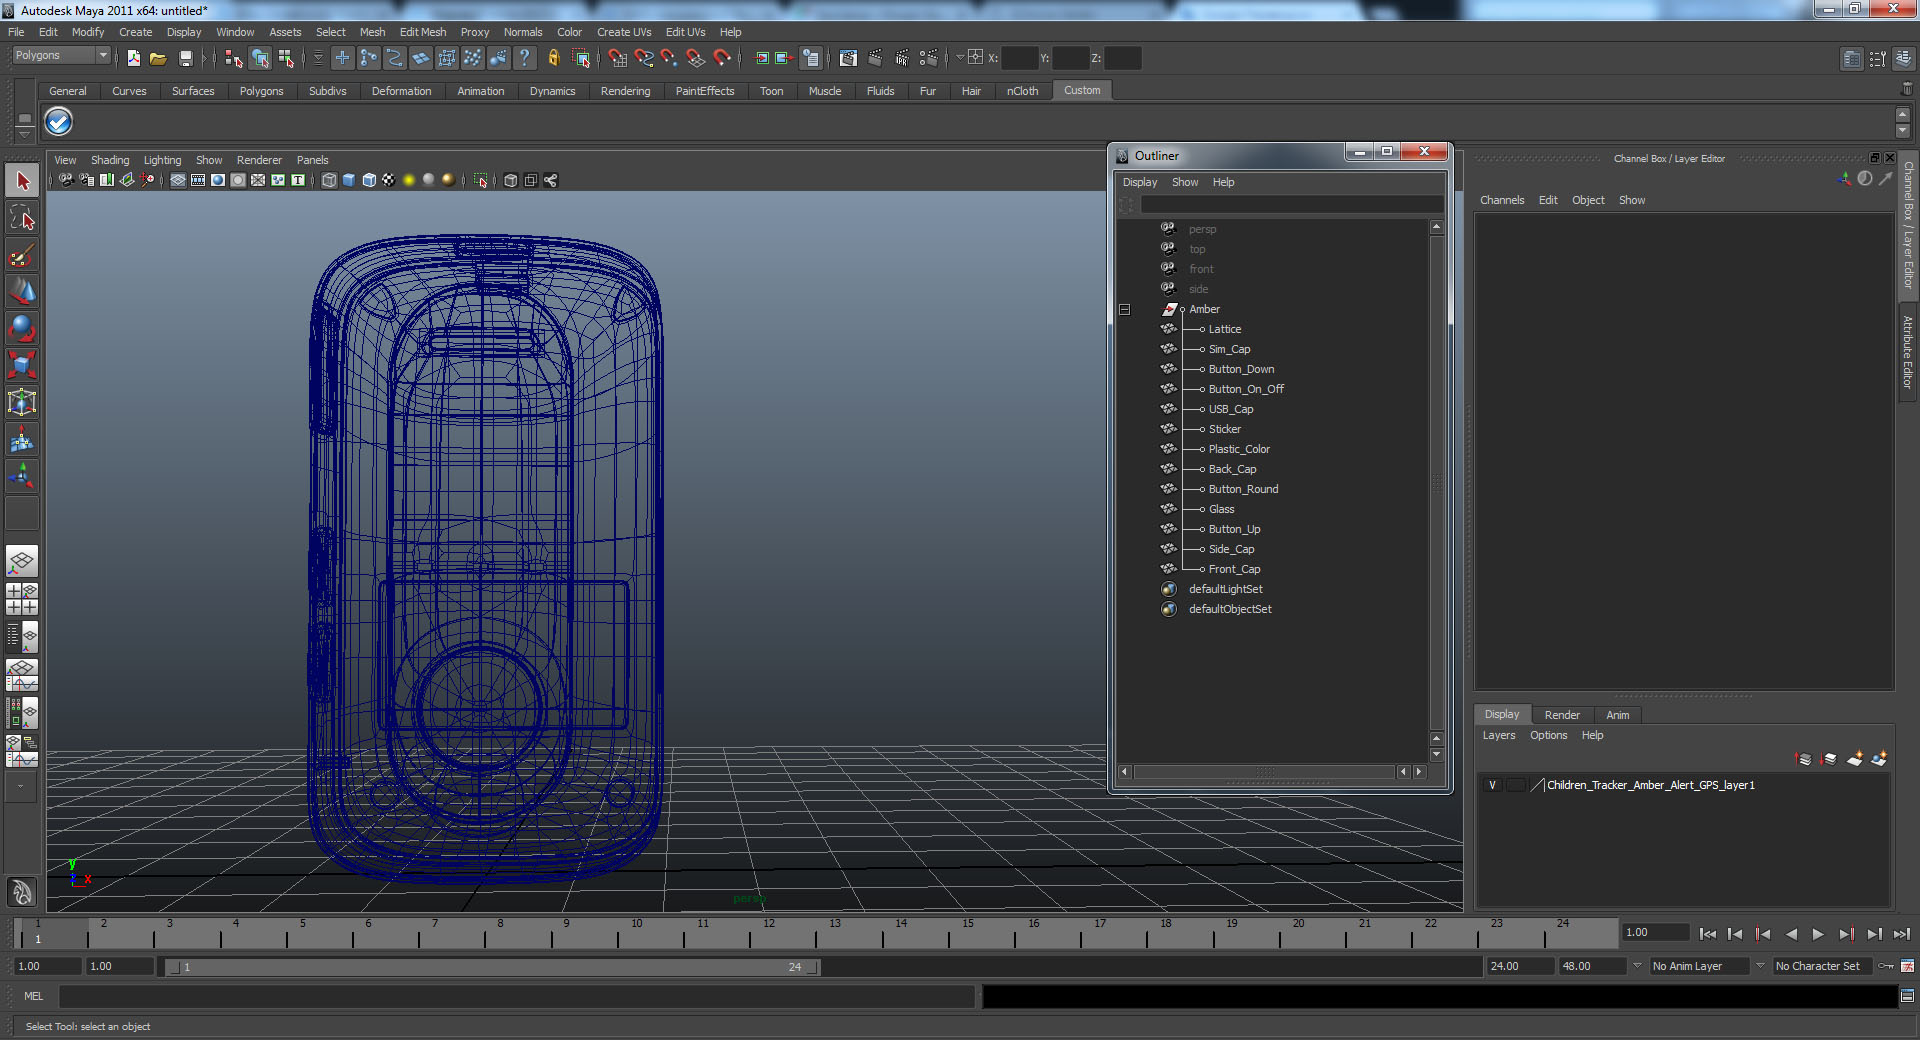This screenshot has height=1040, width=1920.
Task: Collapse status line section handle near save icon
Action: tap(204, 58)
